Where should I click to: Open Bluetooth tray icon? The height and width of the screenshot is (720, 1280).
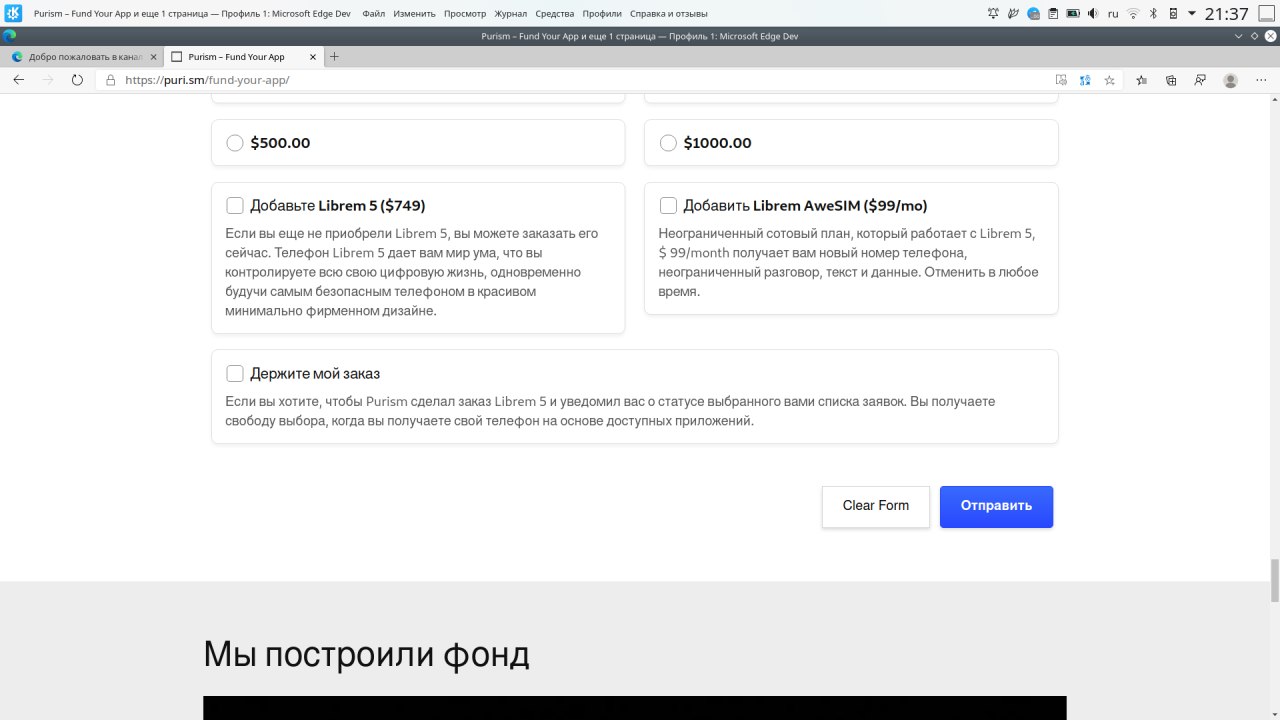[1153, 14]
